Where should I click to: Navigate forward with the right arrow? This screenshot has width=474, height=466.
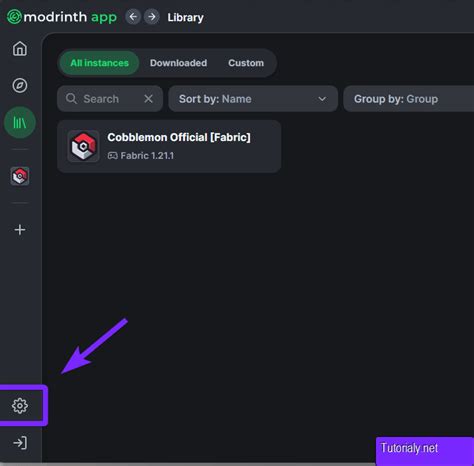152,17
